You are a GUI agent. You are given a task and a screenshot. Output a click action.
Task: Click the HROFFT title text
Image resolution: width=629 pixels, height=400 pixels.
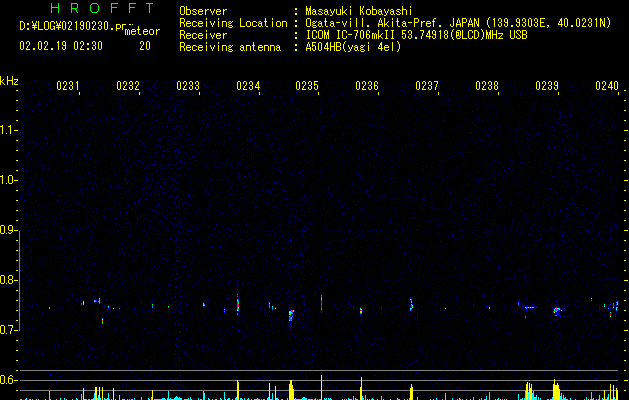pyautogui.click(x=103, y=8)
